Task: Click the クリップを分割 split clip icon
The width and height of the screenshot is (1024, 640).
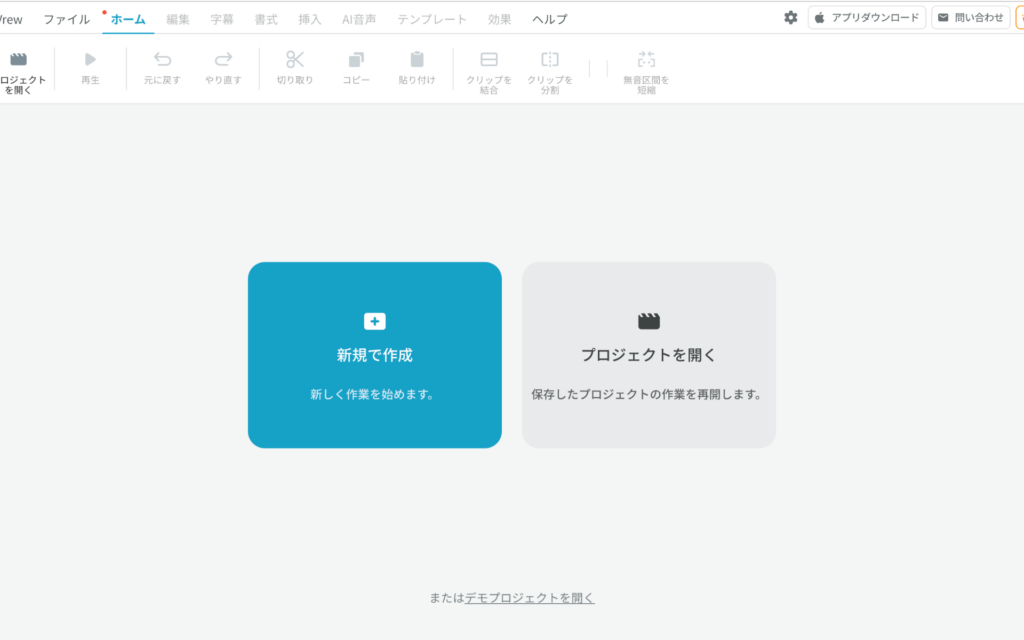Action: click(550, 60)
